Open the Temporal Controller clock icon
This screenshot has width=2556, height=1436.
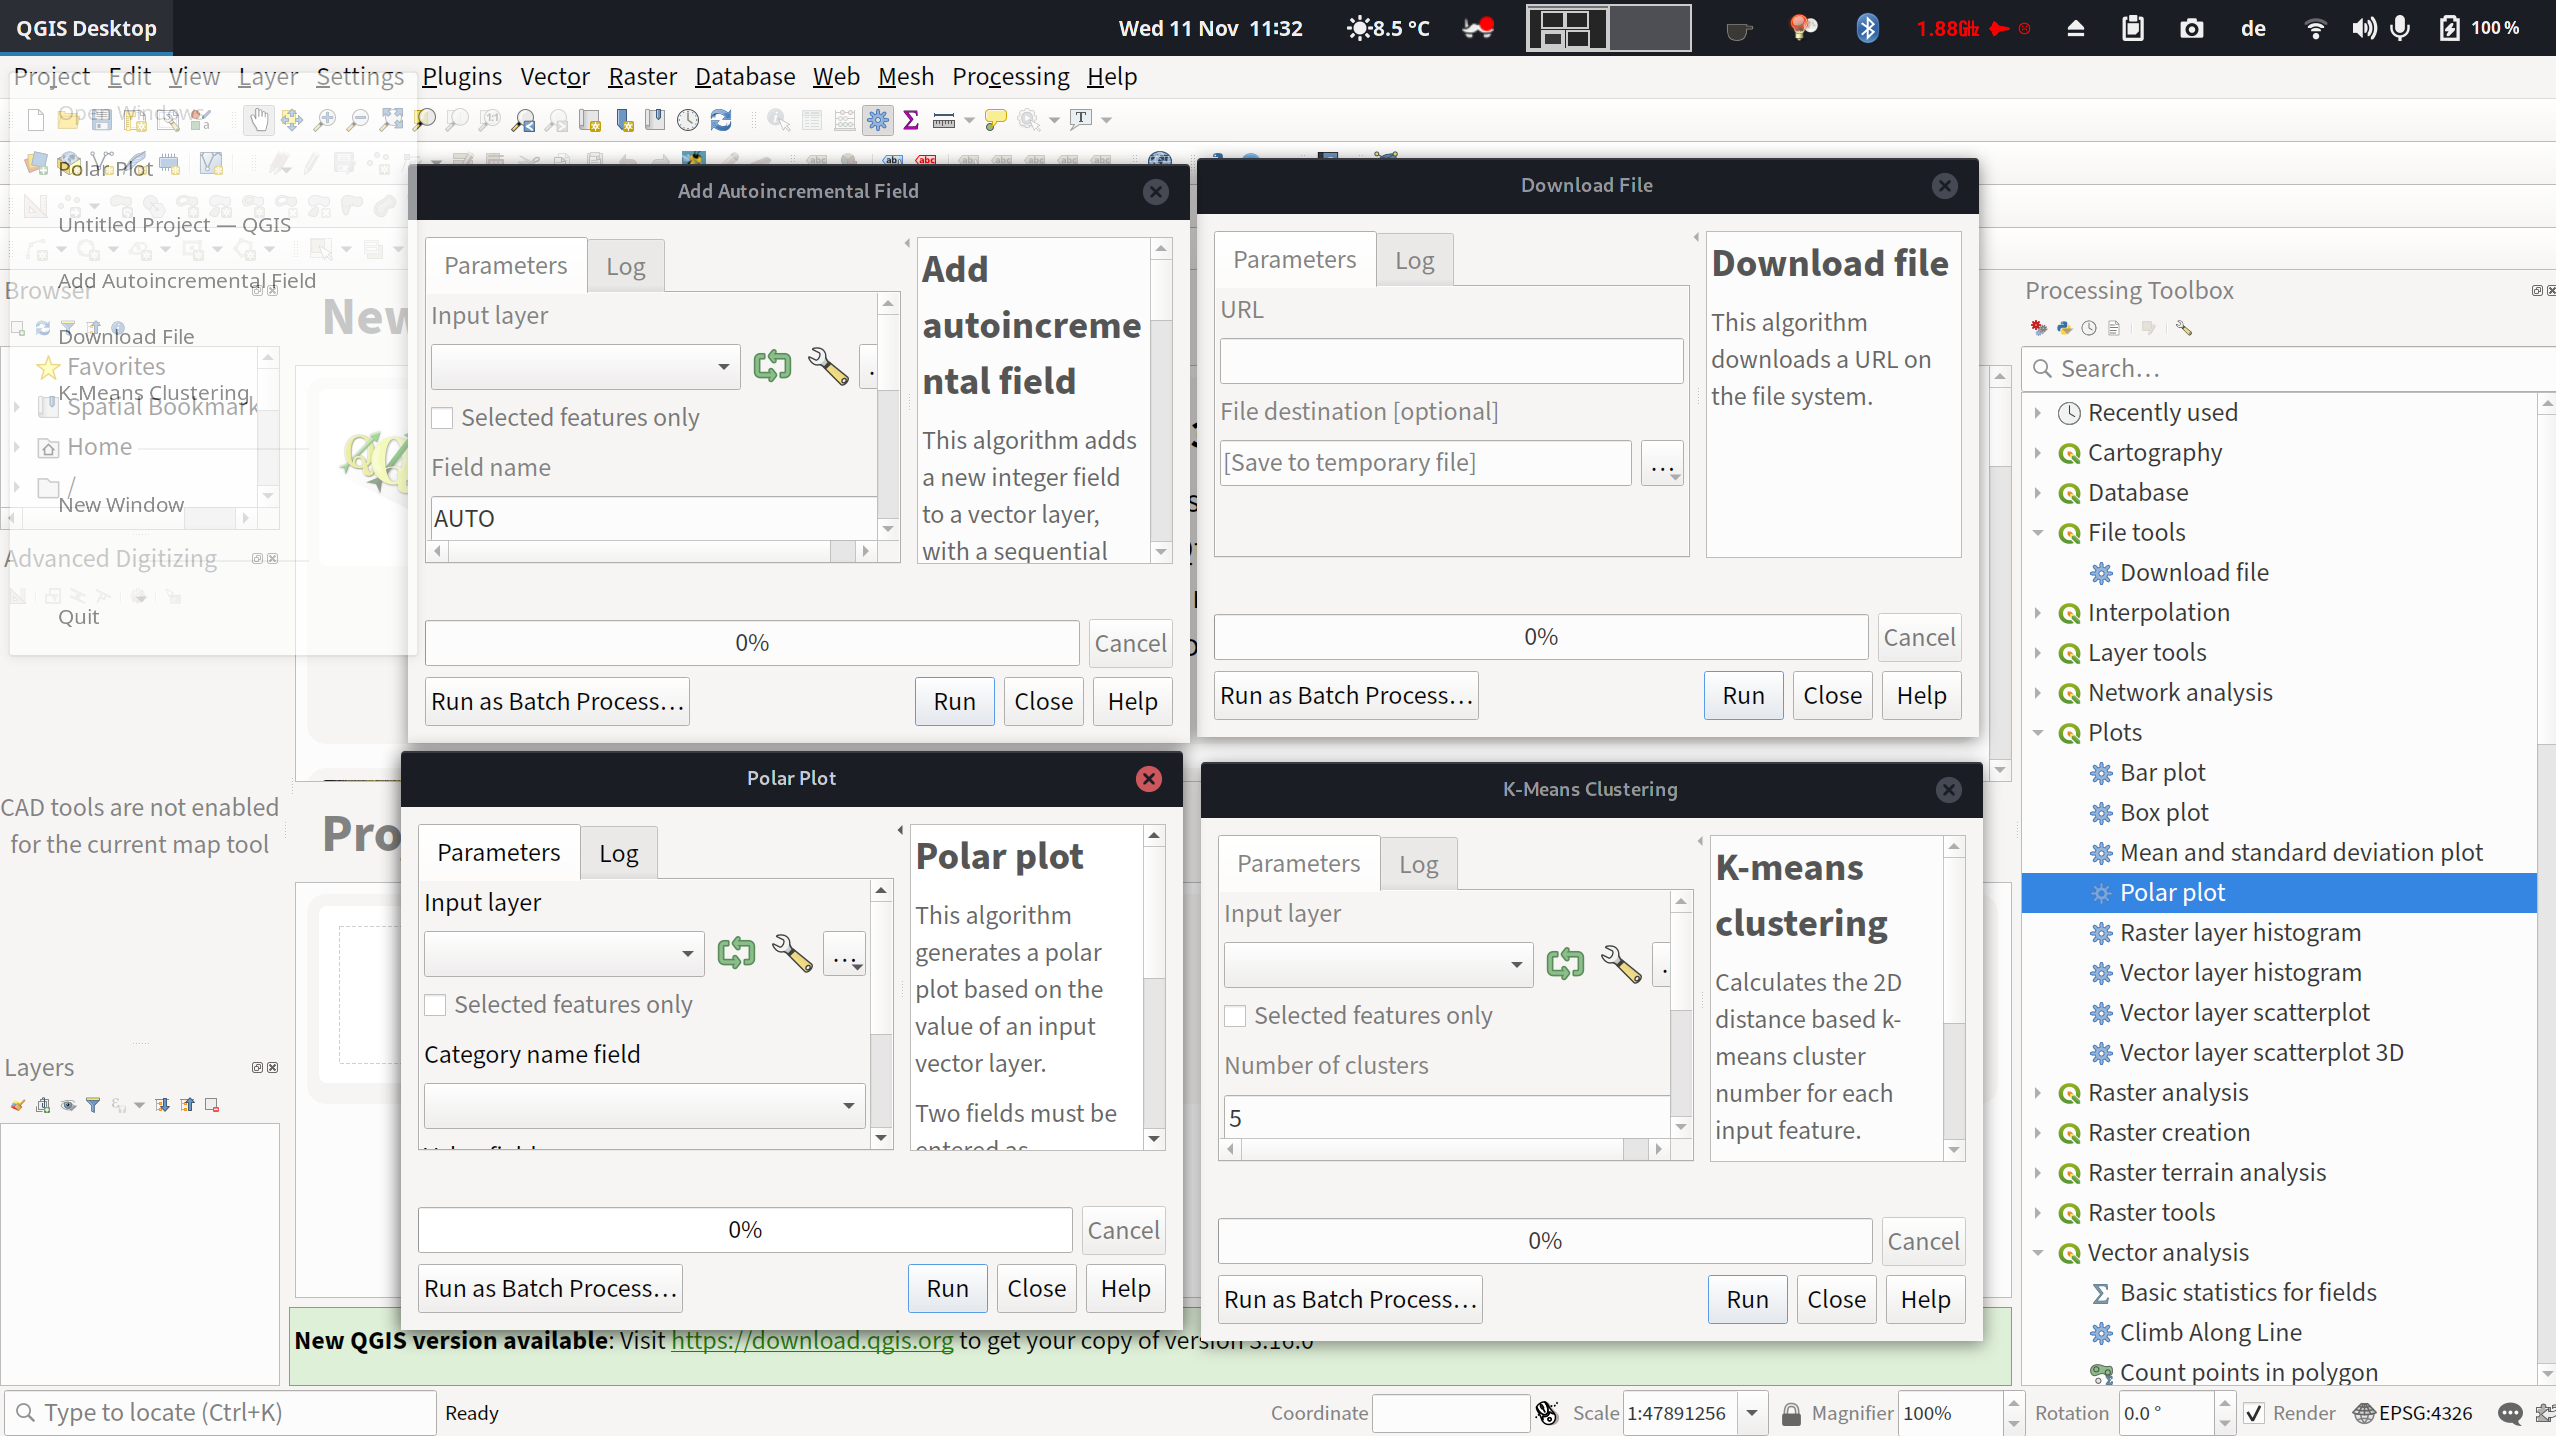tap(687, 120)
